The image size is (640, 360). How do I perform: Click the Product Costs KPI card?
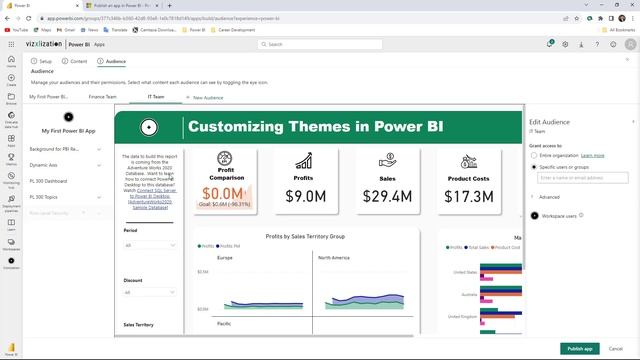pyautogui.click(x=469, y=181)
